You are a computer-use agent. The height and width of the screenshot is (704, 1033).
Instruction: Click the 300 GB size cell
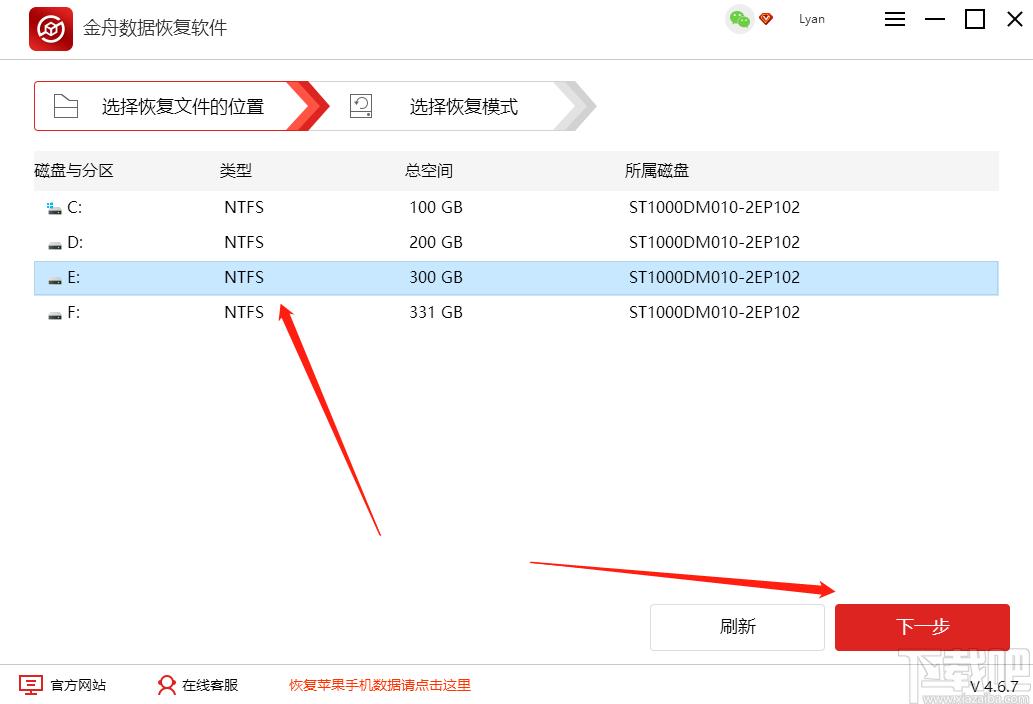pos(436,277)
